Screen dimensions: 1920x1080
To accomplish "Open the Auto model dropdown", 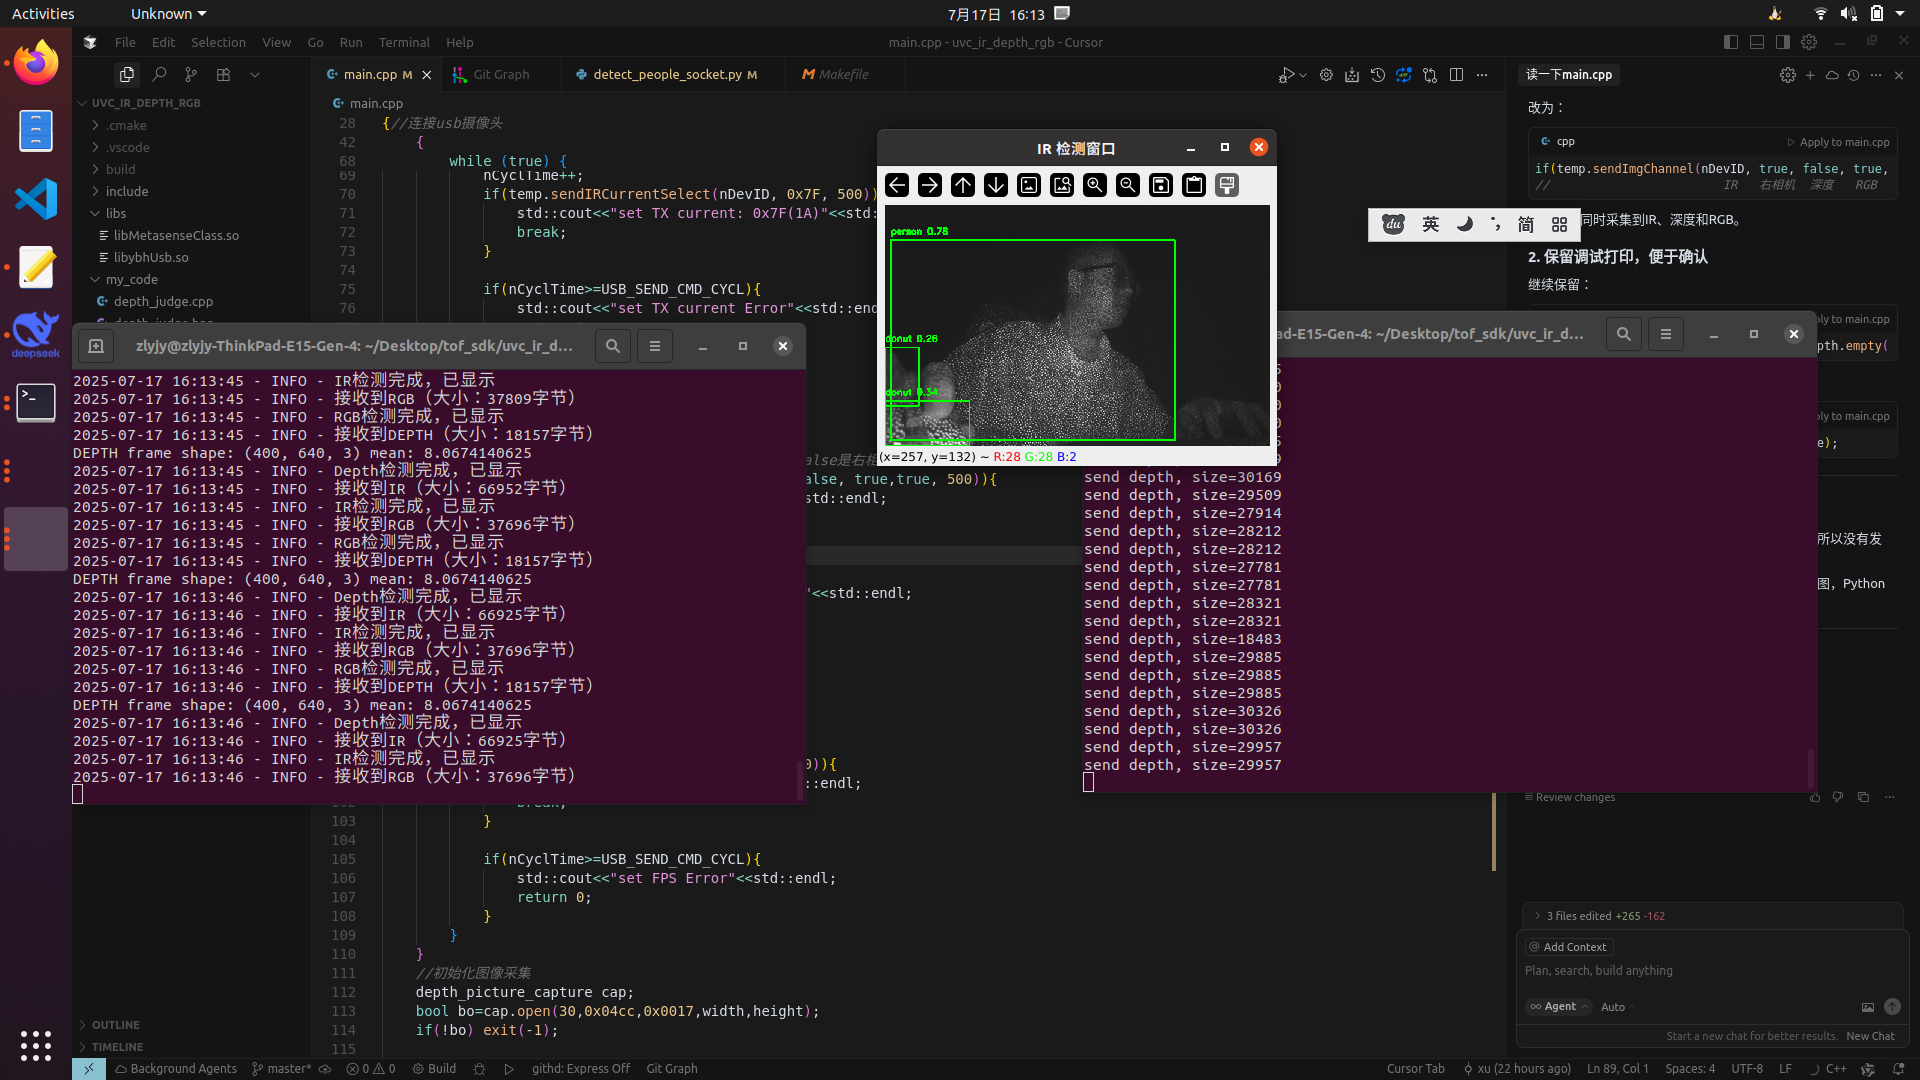I will click(1617, 1007).
